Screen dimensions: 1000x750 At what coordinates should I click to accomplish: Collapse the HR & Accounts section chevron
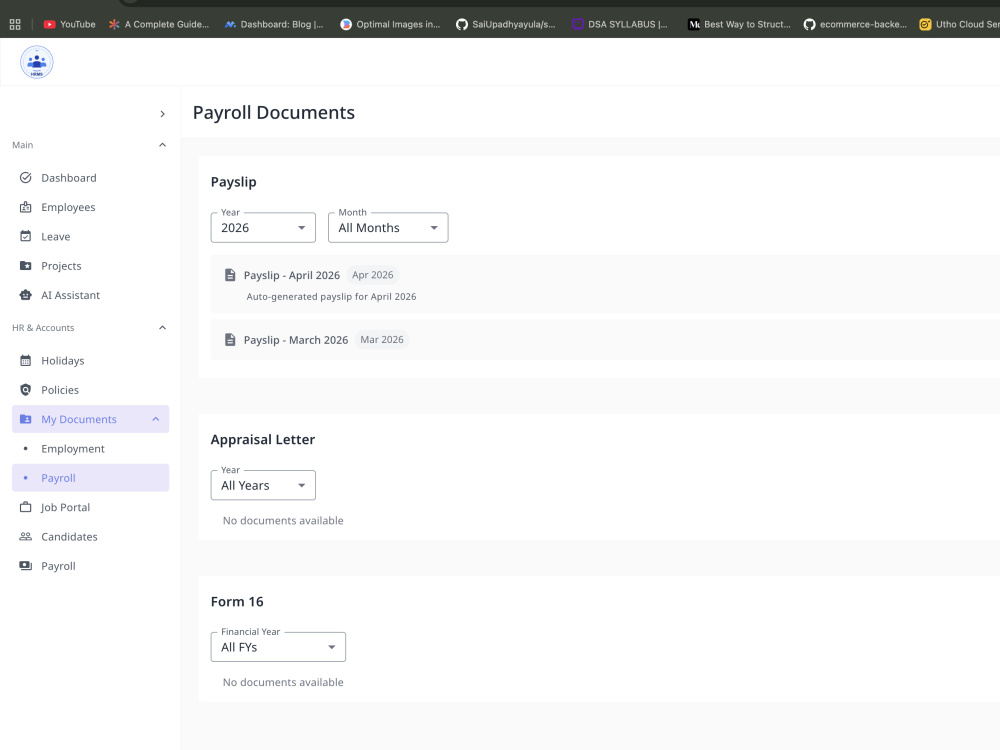point(163,328)
